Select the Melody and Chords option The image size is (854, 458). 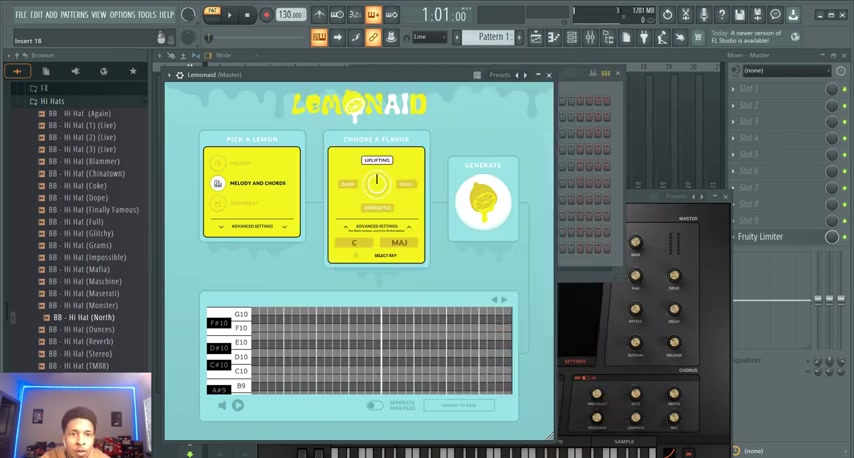(x=249, y=183)
